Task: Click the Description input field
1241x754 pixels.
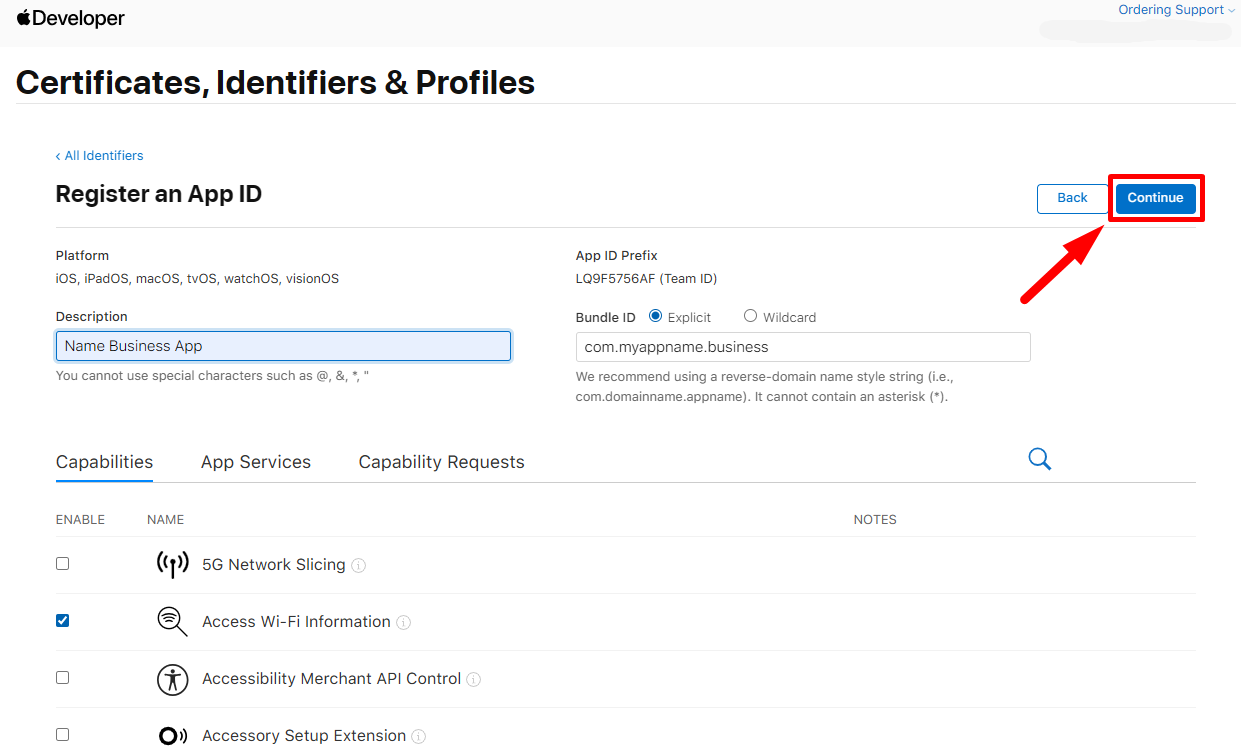Action: [283, 346]
